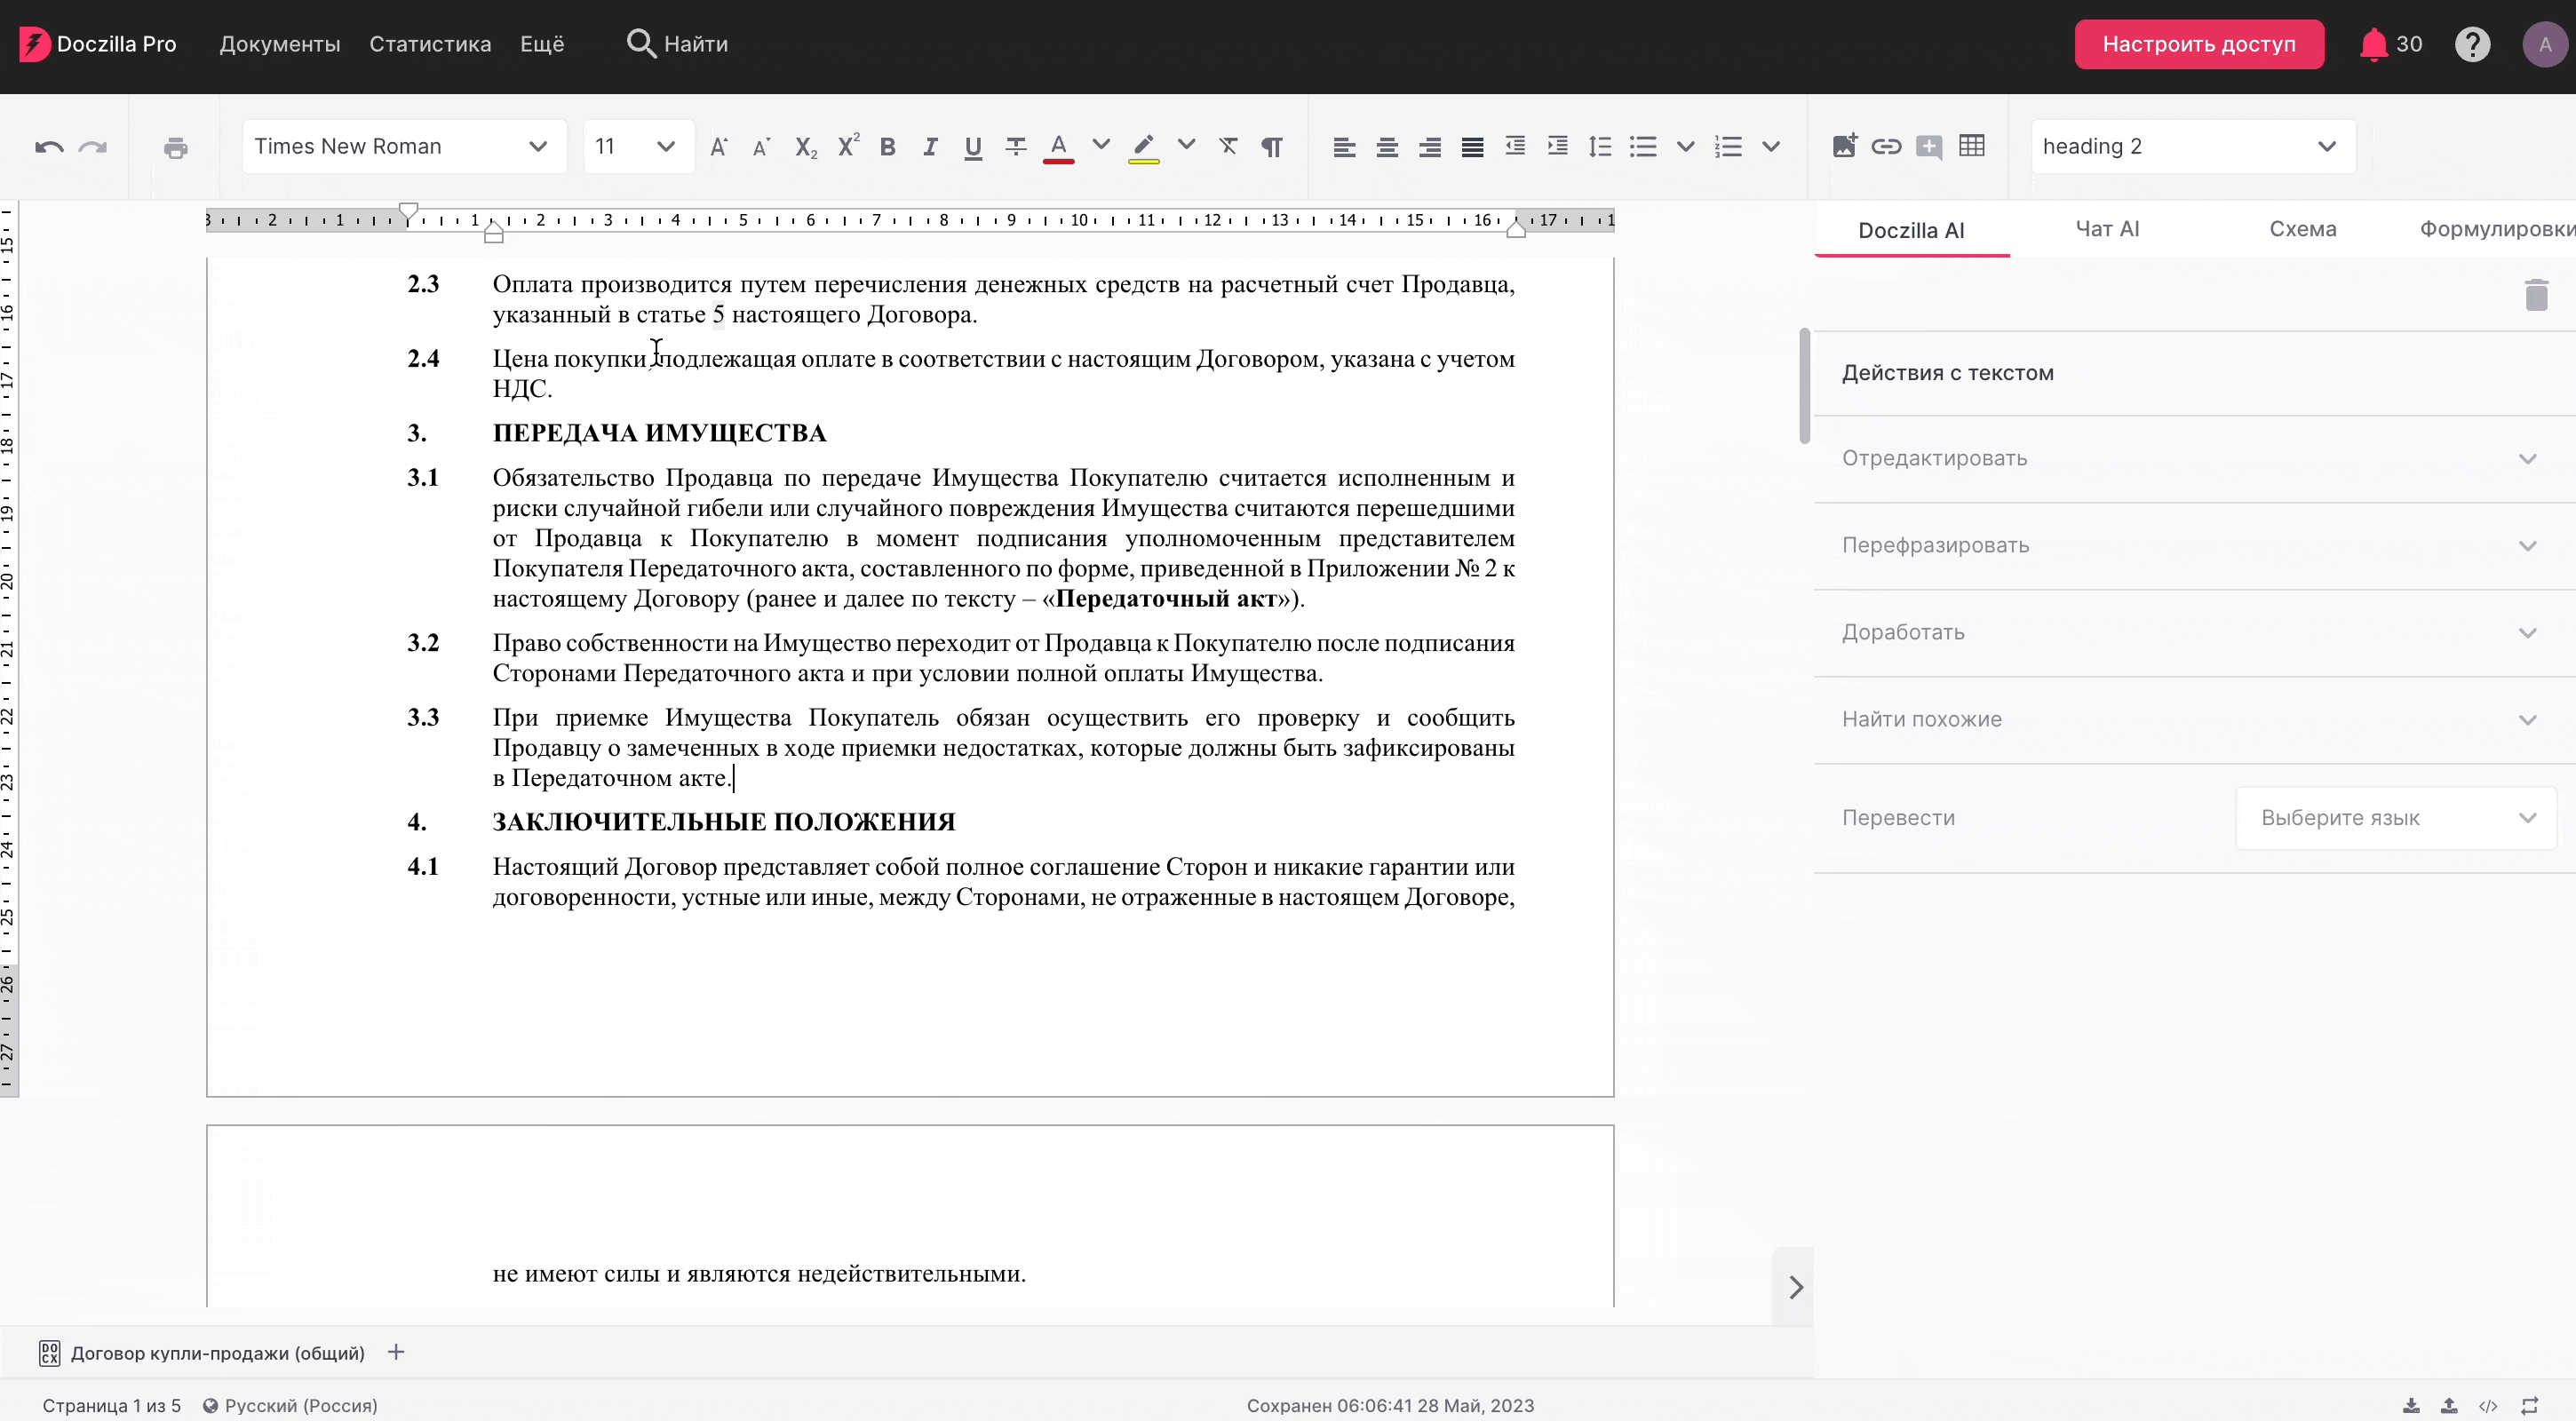Apply bulleted list

[1643, 147]
